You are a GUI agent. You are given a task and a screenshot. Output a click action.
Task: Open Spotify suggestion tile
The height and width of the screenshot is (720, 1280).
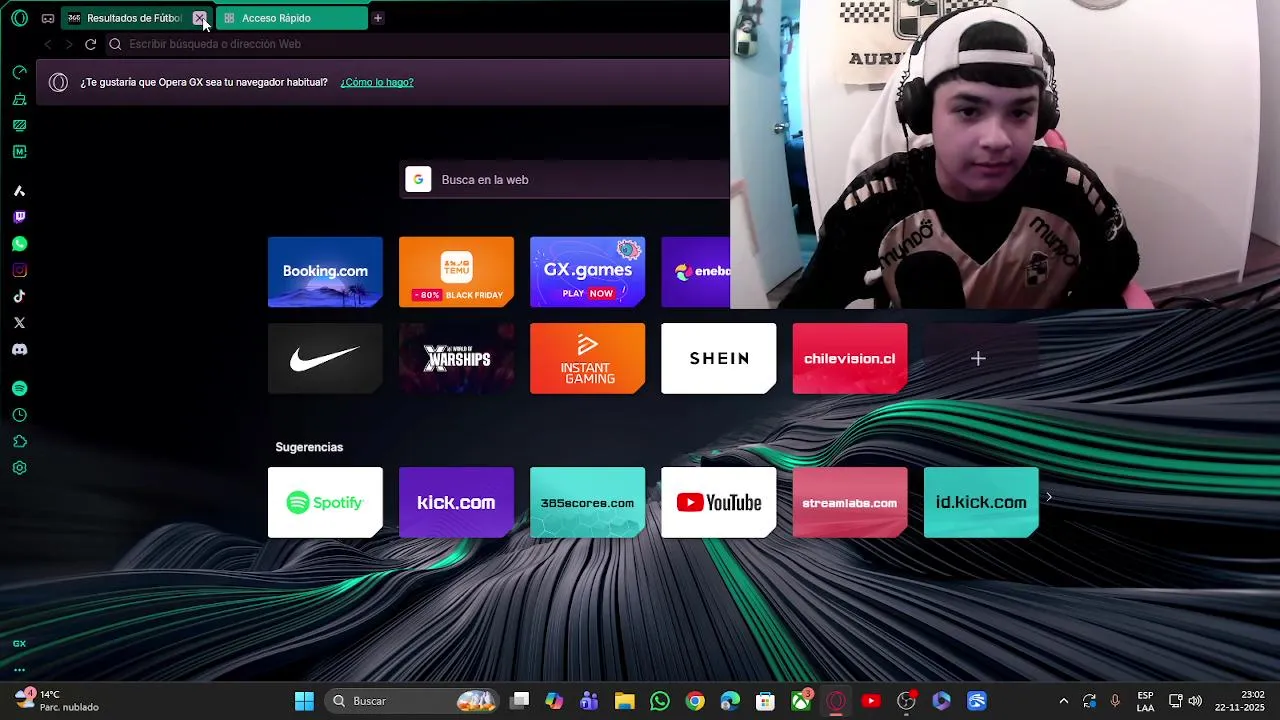pyautogui.click(x=325, y=502)
